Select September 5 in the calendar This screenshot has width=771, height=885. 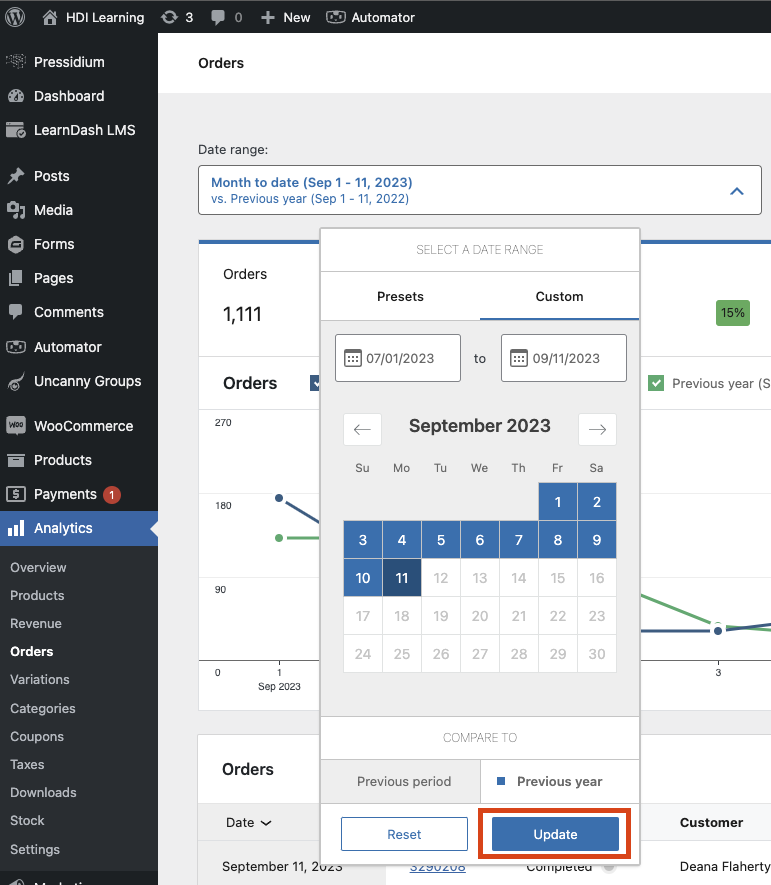point(441,540)
